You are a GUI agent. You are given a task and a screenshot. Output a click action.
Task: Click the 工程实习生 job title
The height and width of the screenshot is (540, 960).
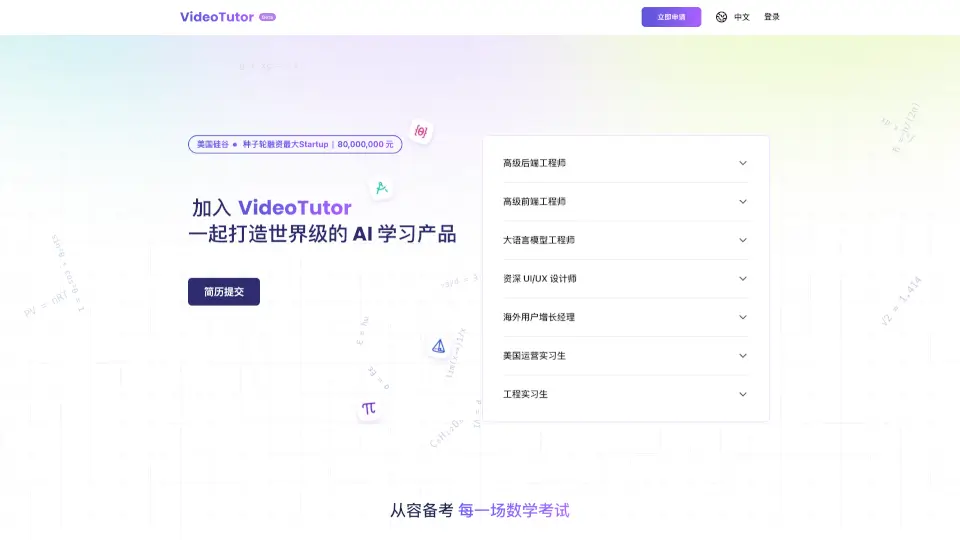click(x=525, y=394)
